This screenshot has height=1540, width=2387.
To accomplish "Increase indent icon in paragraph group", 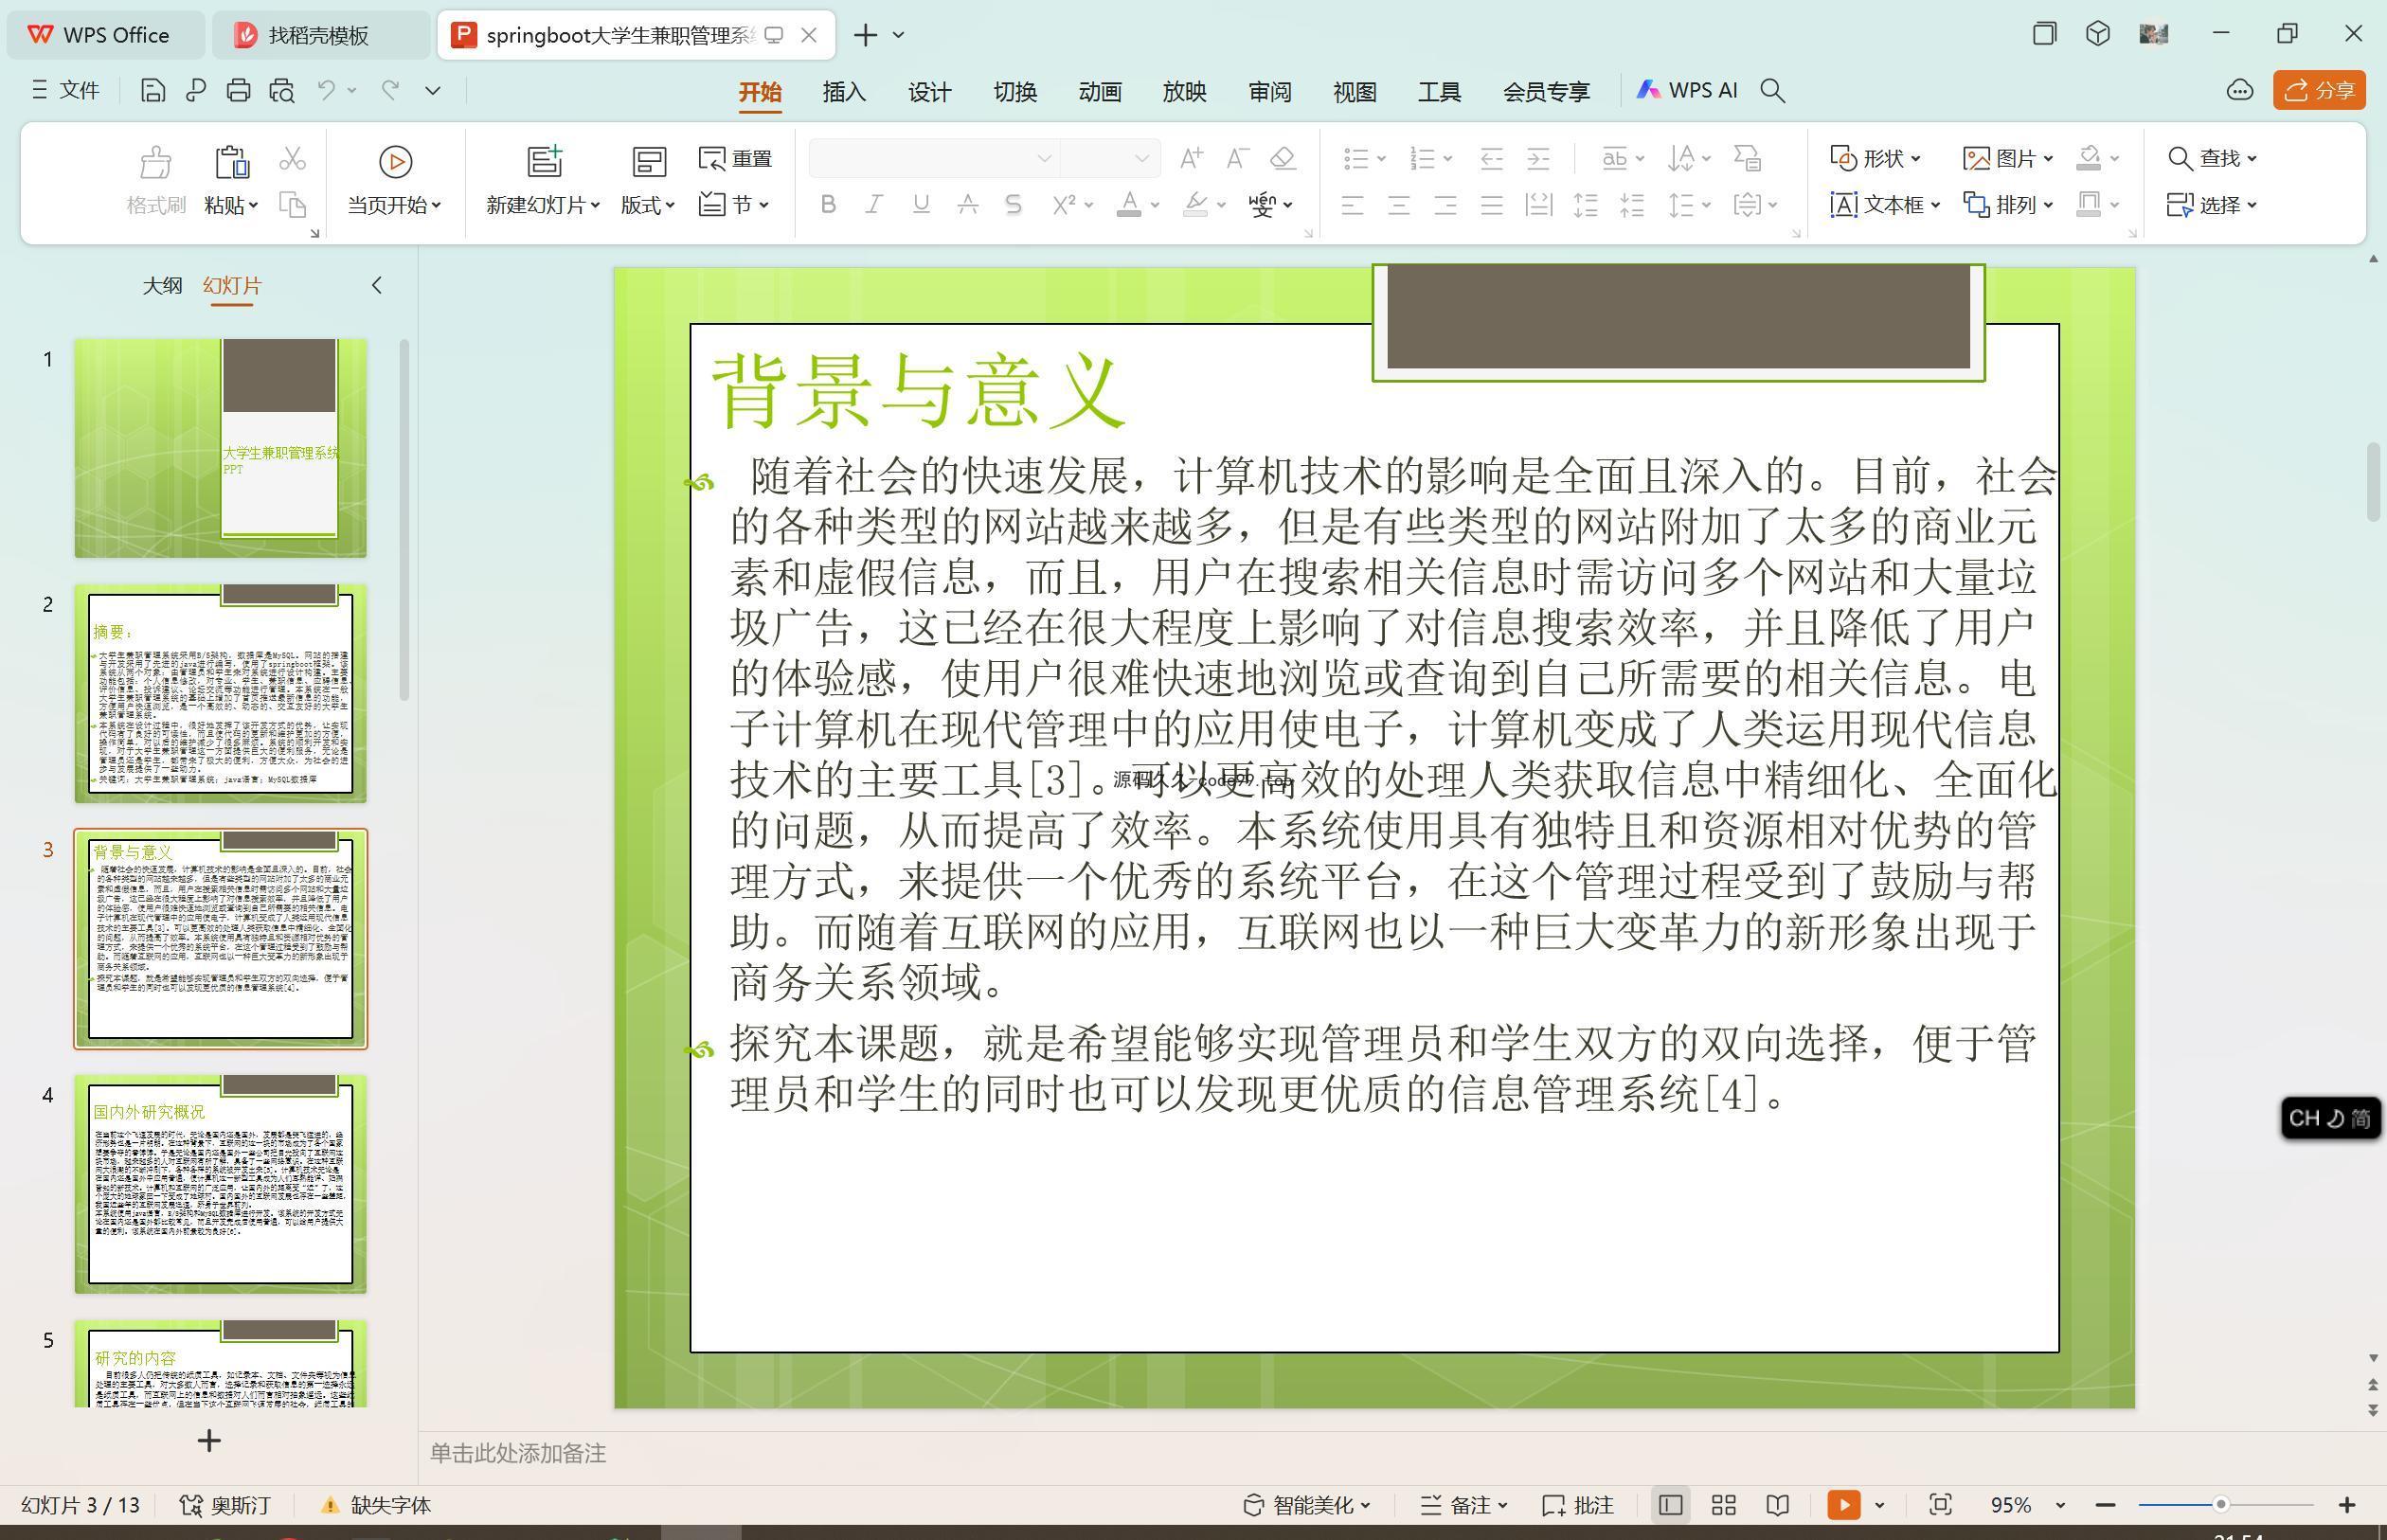I will click(x=1538, y=158).
